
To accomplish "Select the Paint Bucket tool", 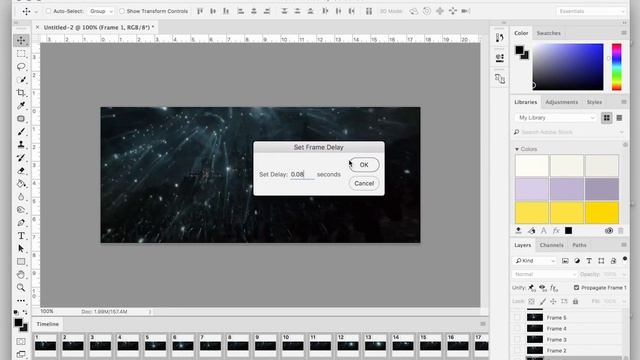I will (x=21, y=184).
